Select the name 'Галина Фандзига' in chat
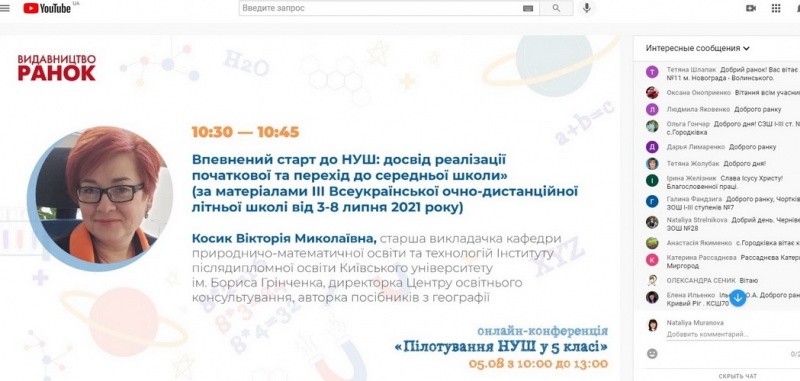Viewport: 800px width, 381px height. tap(694, 199)
